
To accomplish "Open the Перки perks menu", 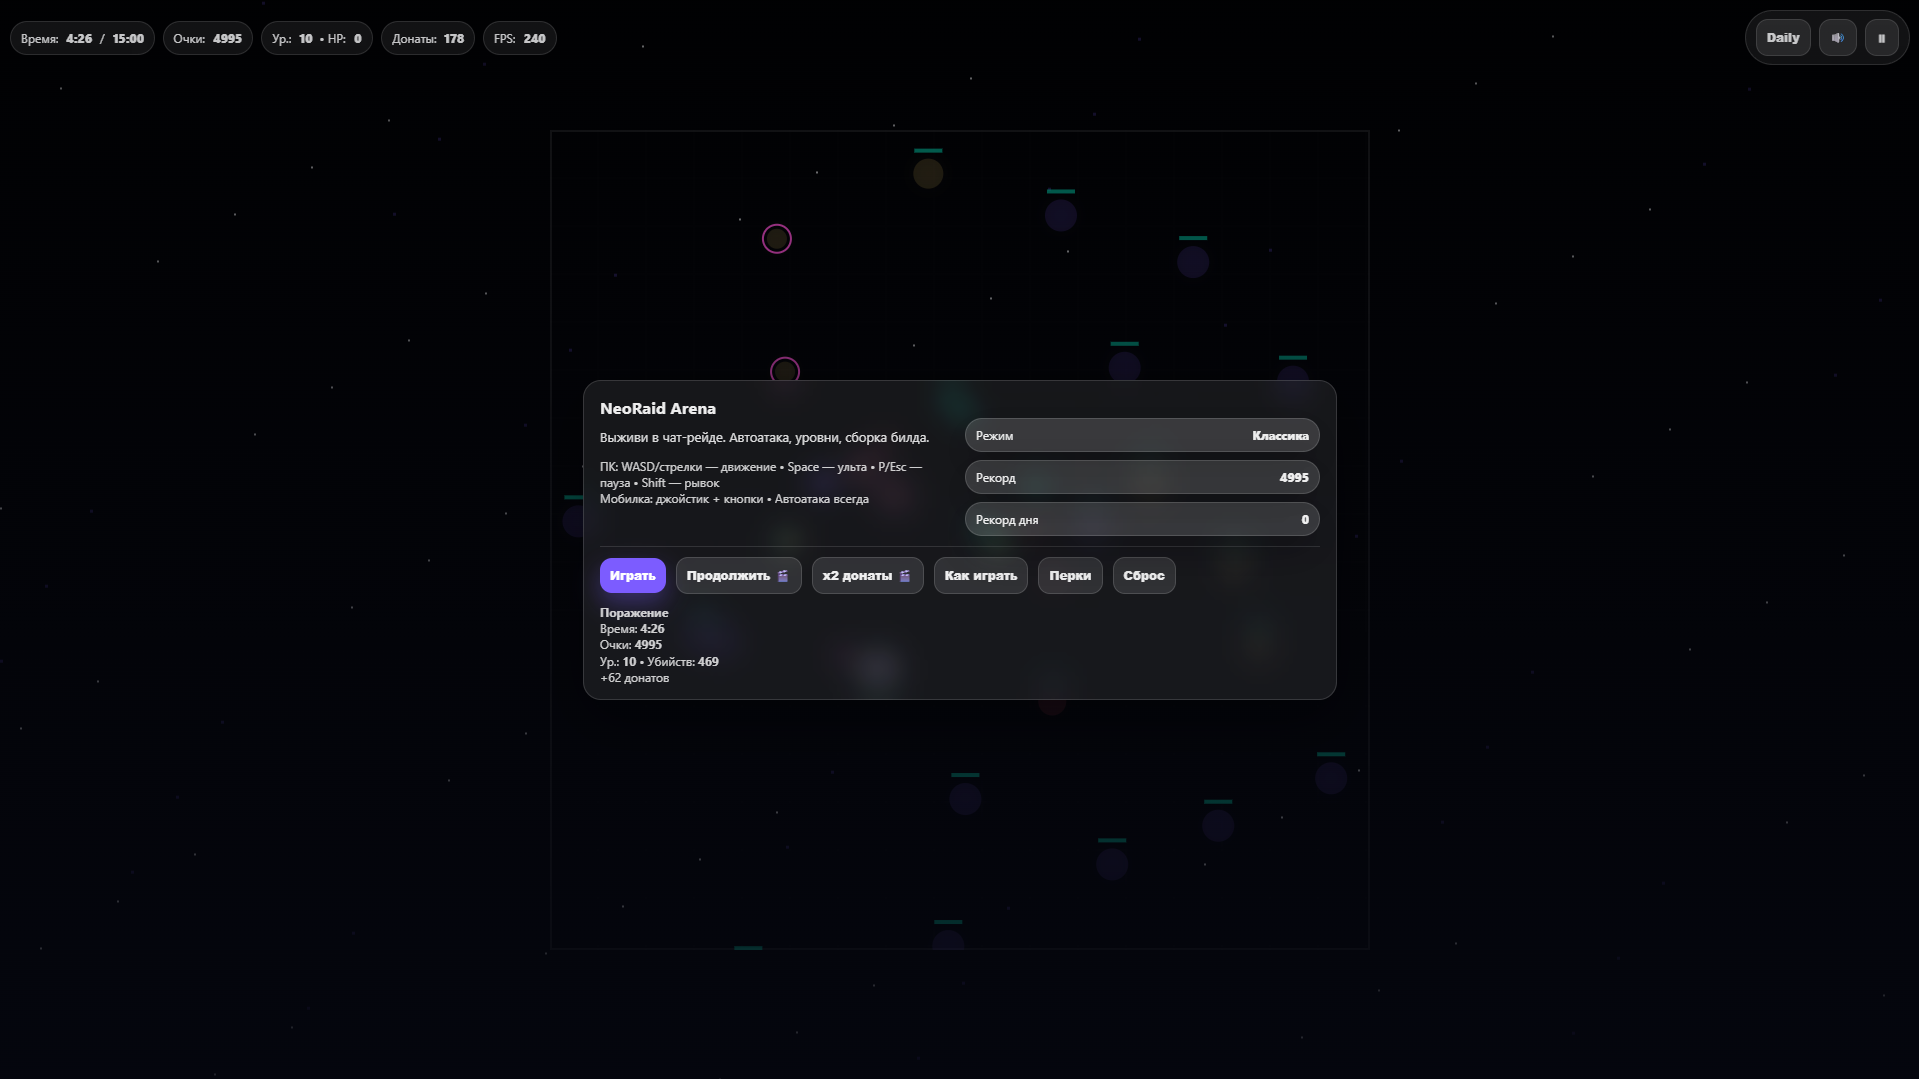I will [1070, 576].
